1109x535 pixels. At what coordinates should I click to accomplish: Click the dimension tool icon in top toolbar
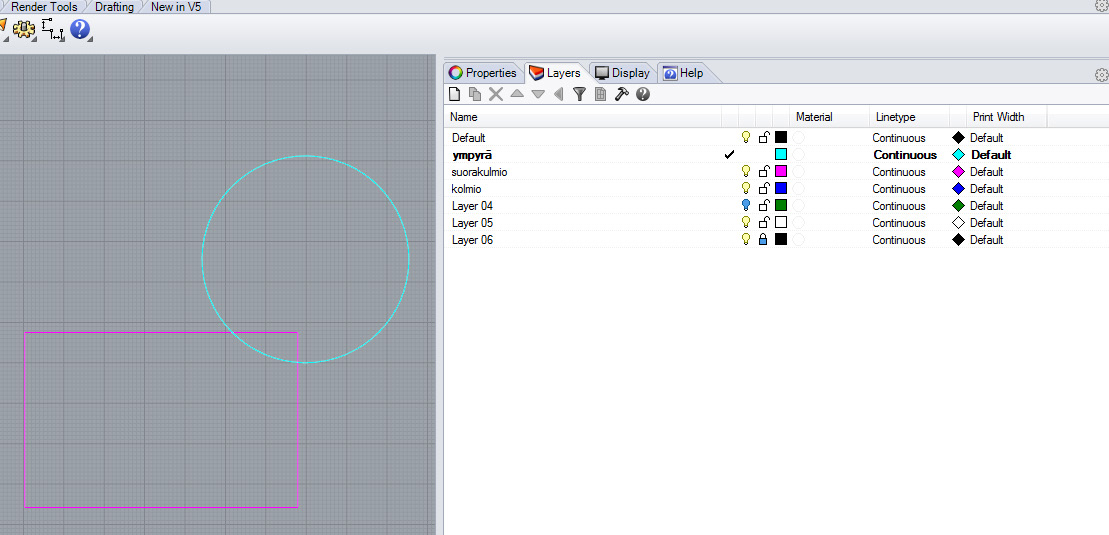(x=52, y=29)
